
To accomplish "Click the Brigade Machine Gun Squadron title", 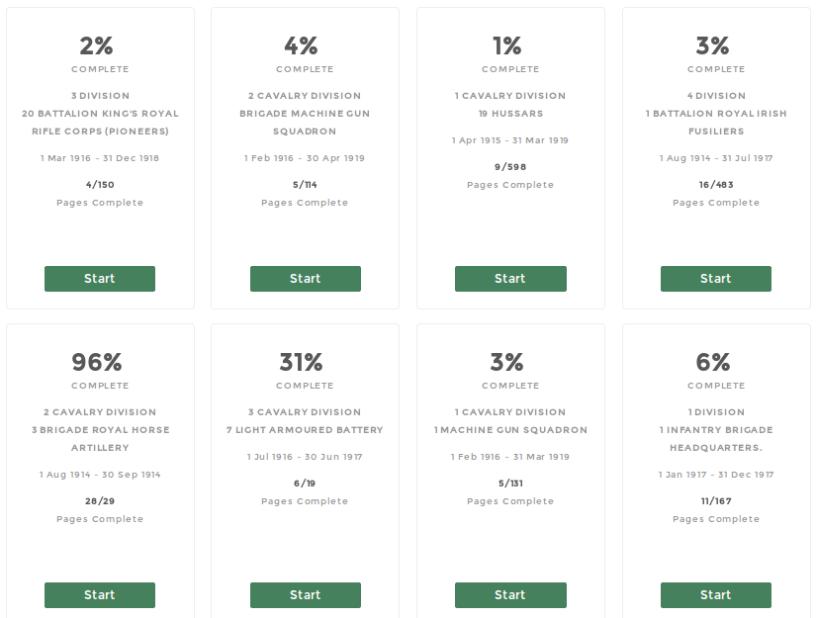I will [x=305, y=122].
